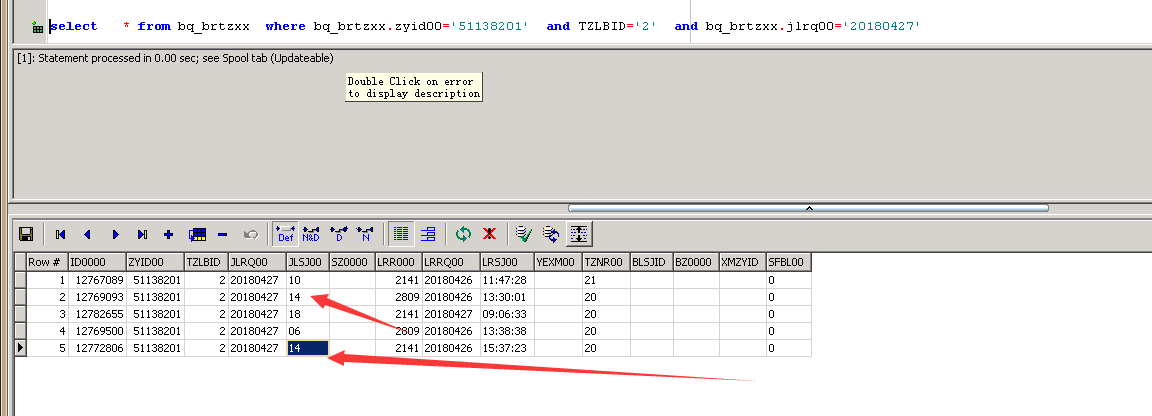Jump to first record in grid

pos(60,234)
